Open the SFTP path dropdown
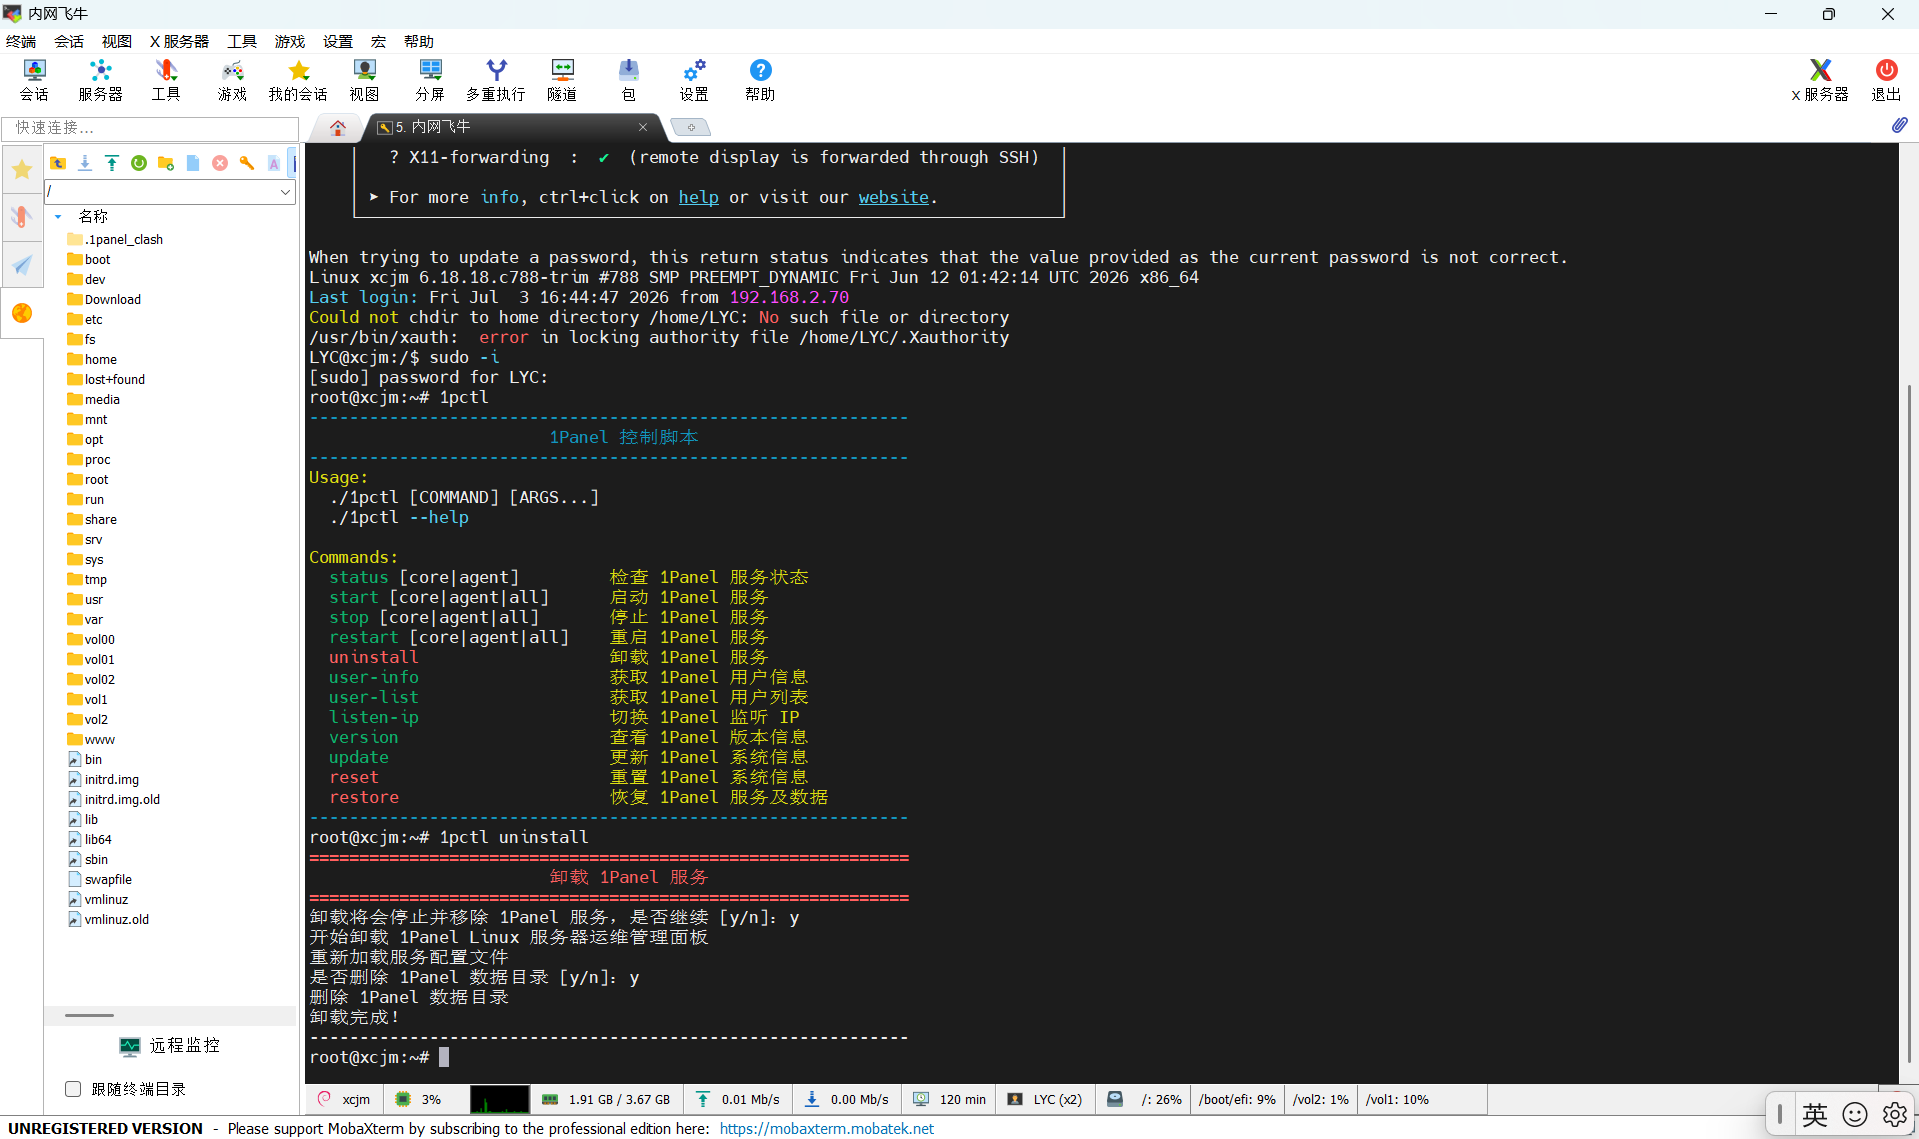Image resolution: width=1919 pixels, height=1139 pixels. pyautogui.click(x=285, y=191)
